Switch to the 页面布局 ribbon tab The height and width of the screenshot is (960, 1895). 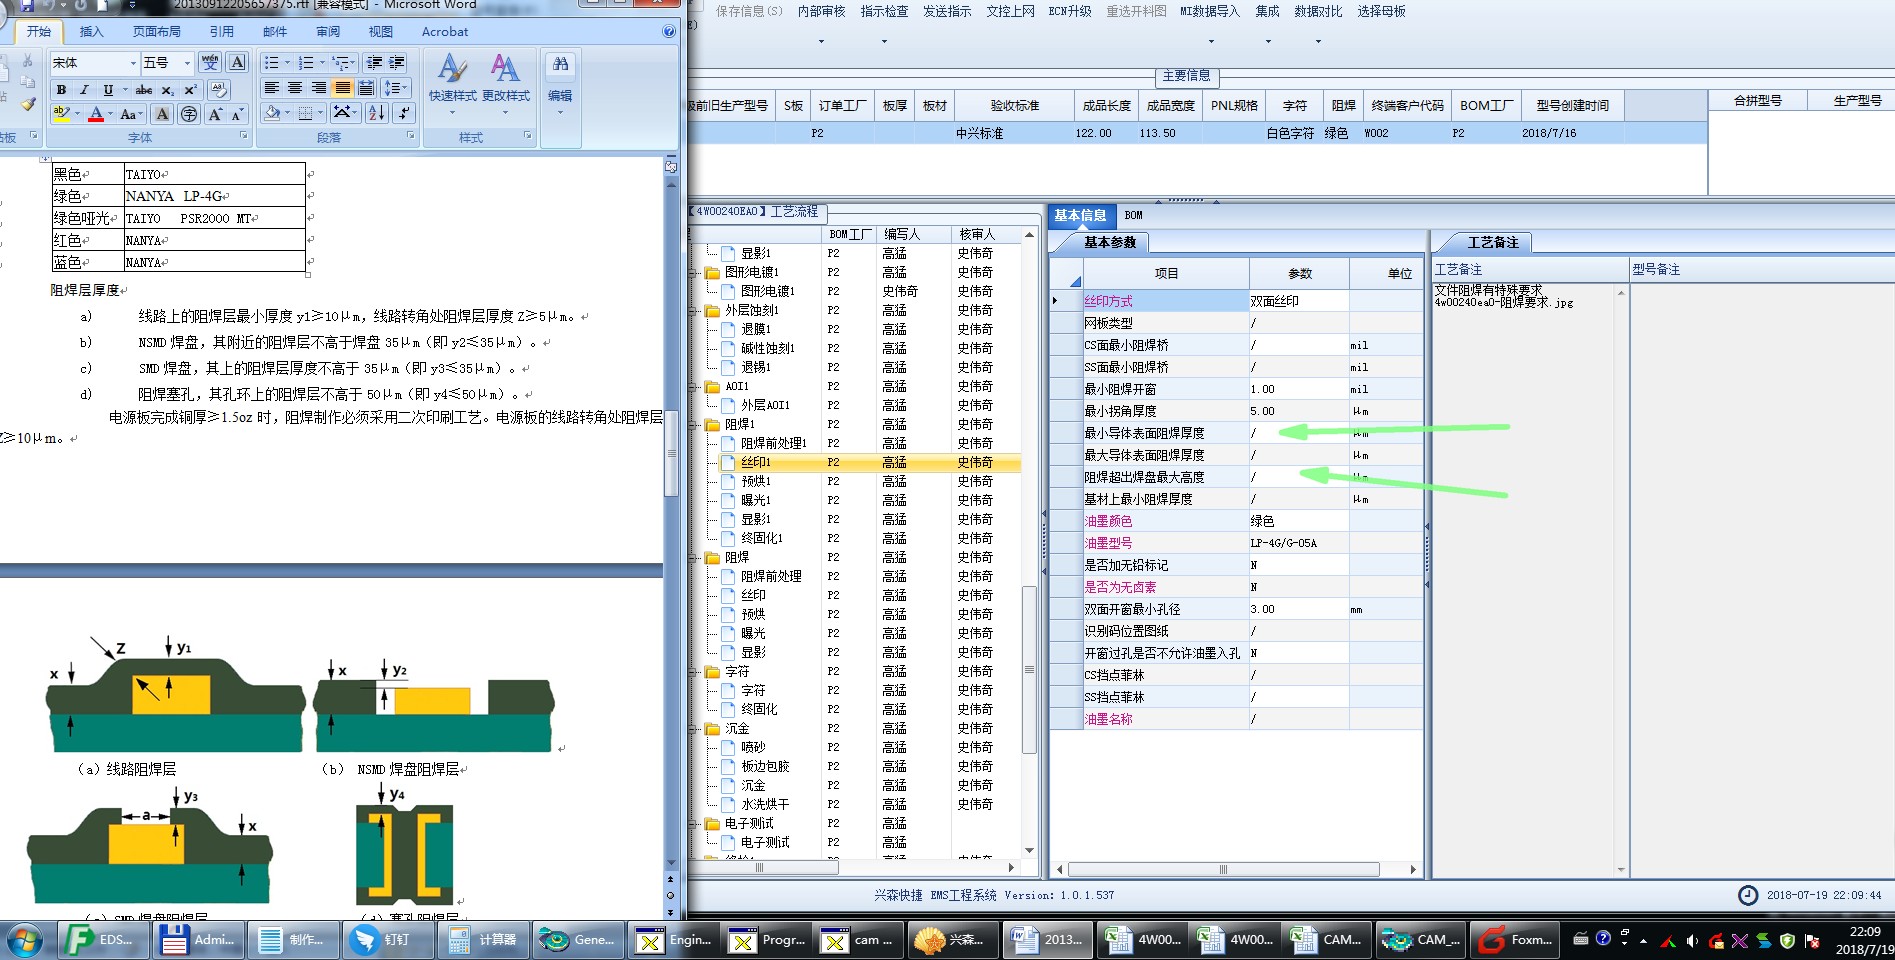point(157,32)
